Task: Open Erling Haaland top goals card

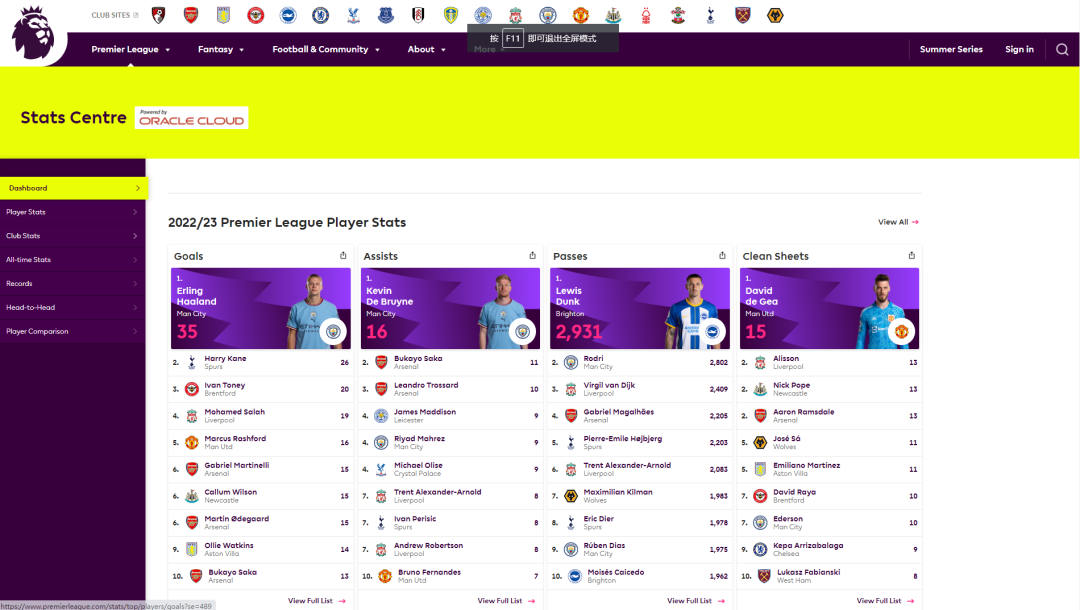Action: point(260,308)
